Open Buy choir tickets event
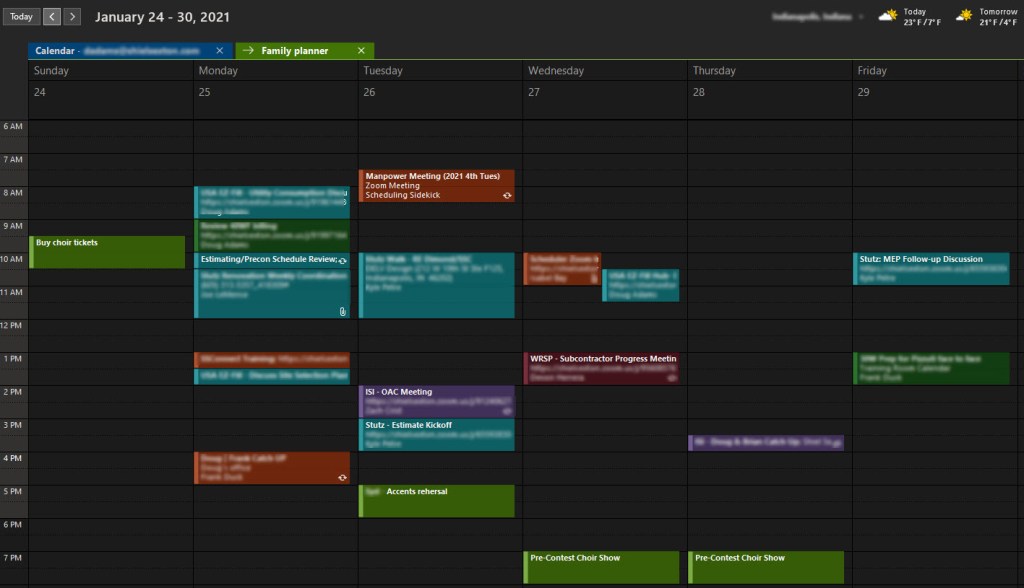The width and height of the screenshot is (1024, 588). point(108,251)
